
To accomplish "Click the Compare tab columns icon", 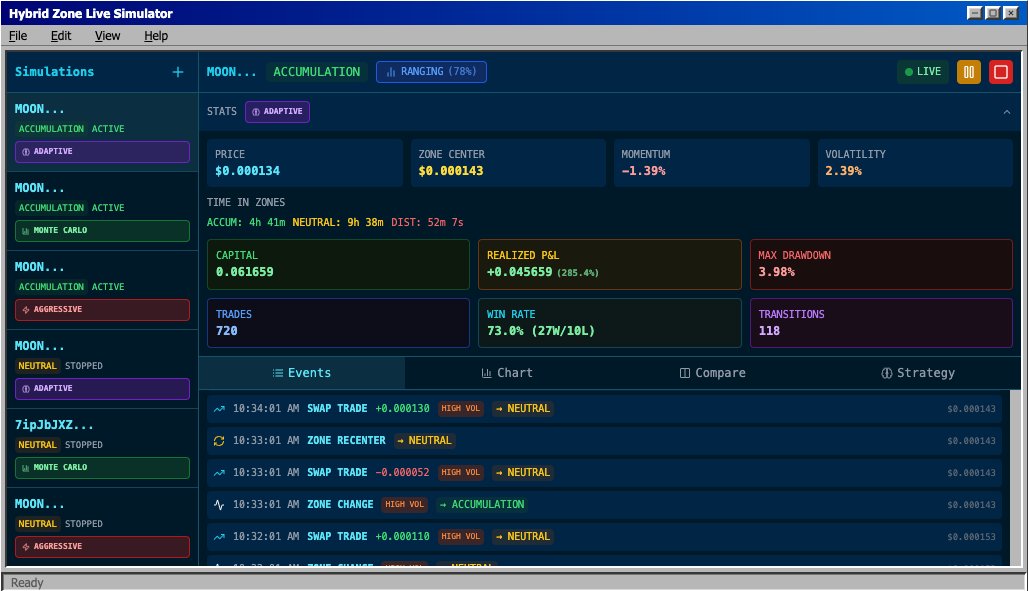I will [684, 373].
